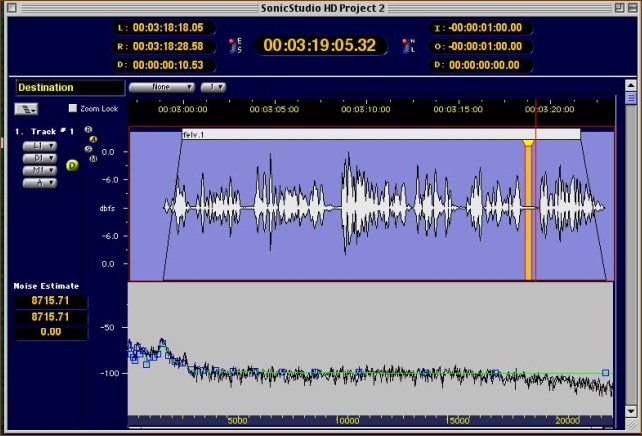The height and width of the screenshot is (436, 642).
Task: Click the L timecode field 00:03:18:18.05
Action: click(x=164, y=28)
